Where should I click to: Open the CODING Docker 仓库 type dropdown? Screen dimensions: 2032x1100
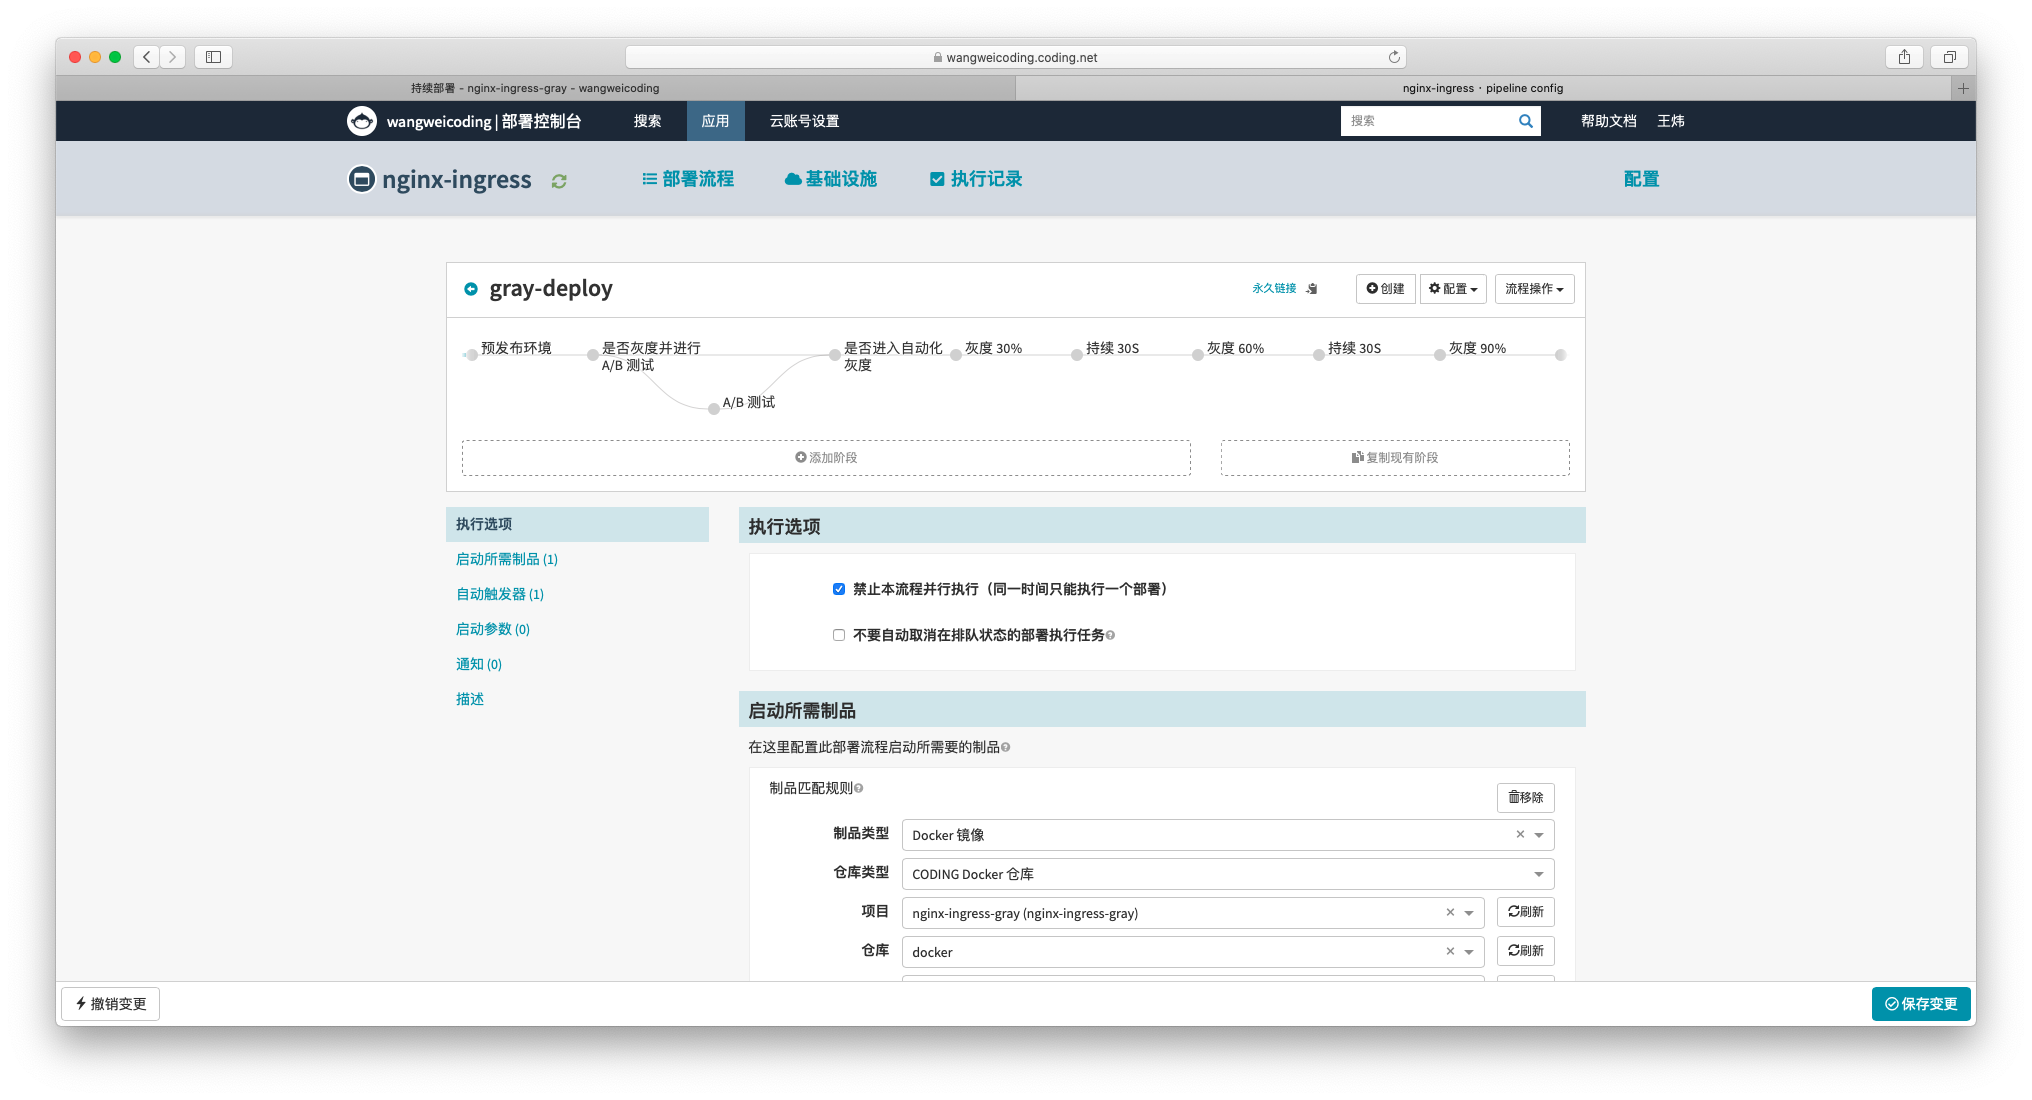tap(1227, 874)
